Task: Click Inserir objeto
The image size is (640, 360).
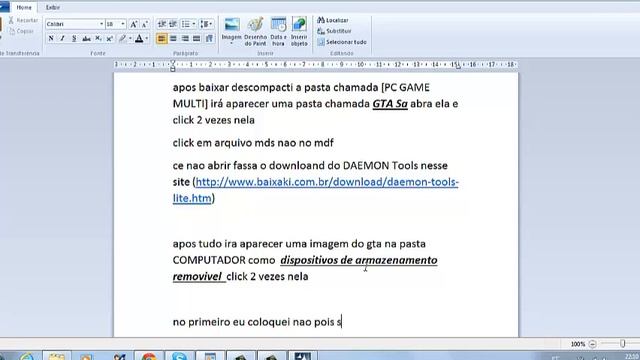Action: 299,31
